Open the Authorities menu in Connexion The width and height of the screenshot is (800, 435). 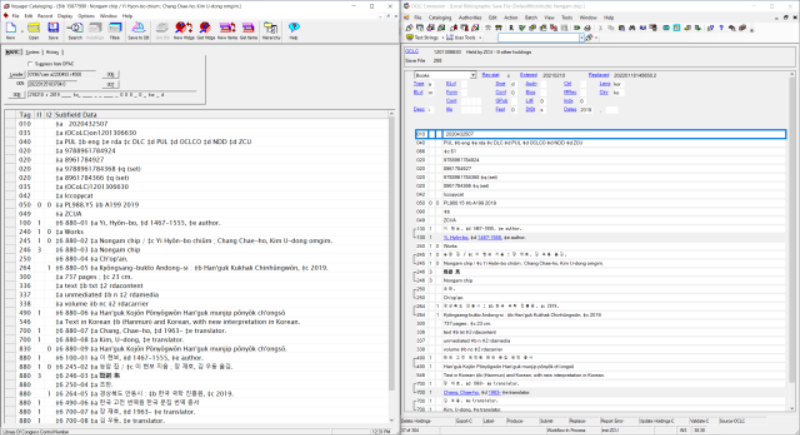point(470,17)
